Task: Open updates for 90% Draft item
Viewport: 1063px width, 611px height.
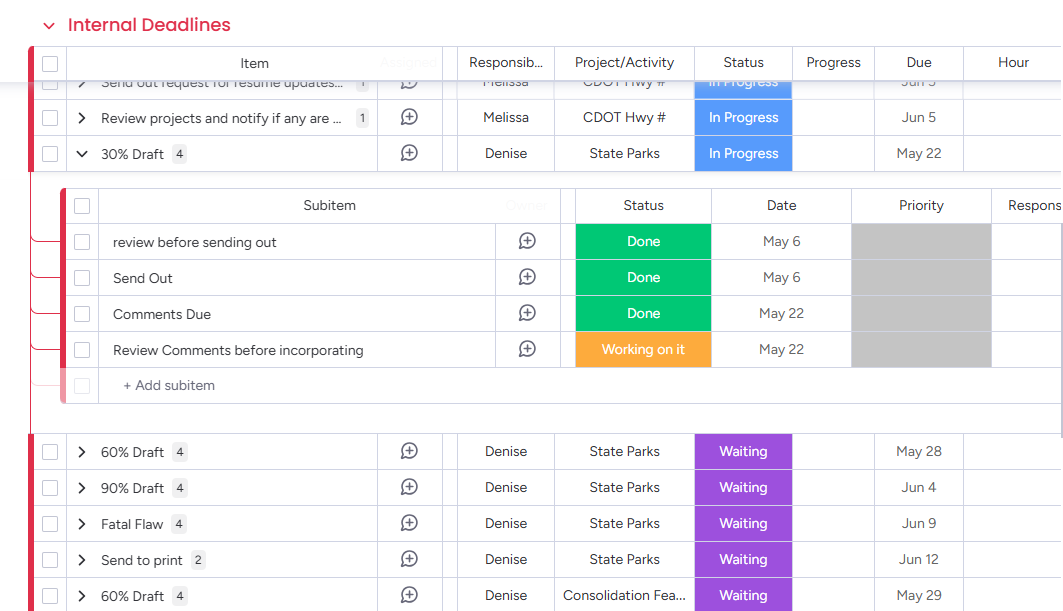Action: (409, 487)
